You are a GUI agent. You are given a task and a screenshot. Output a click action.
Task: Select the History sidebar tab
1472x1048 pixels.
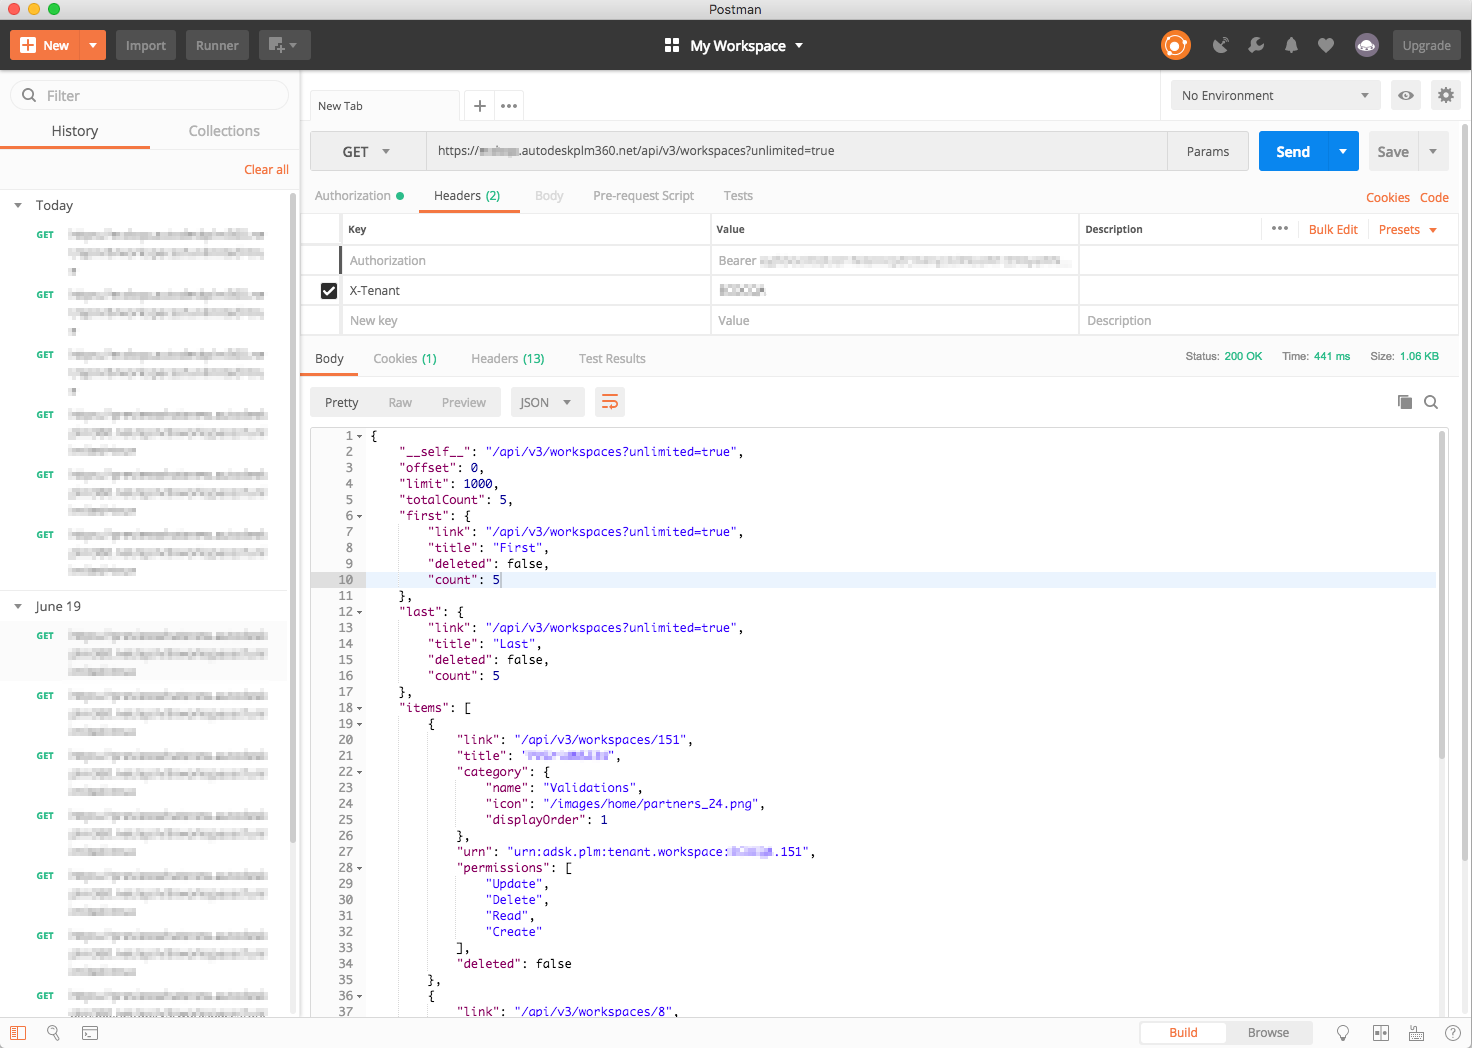point(75,131)
